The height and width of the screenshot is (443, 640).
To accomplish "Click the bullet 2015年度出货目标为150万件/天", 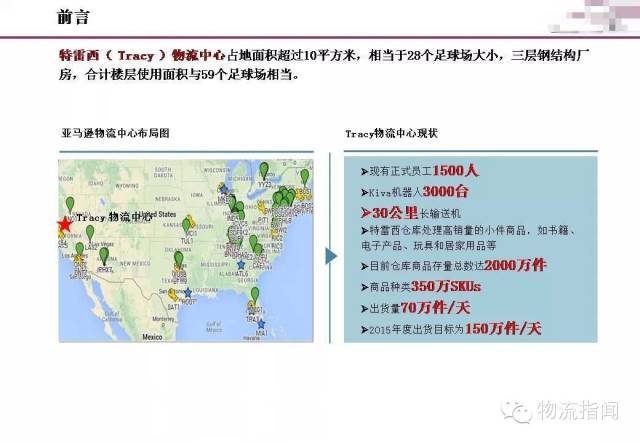I will coord(451,329).
